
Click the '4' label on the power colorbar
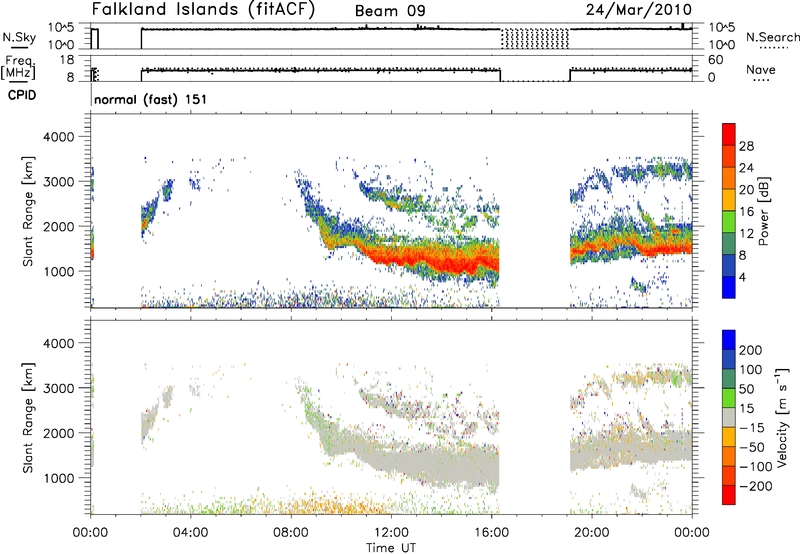(742, 277)
